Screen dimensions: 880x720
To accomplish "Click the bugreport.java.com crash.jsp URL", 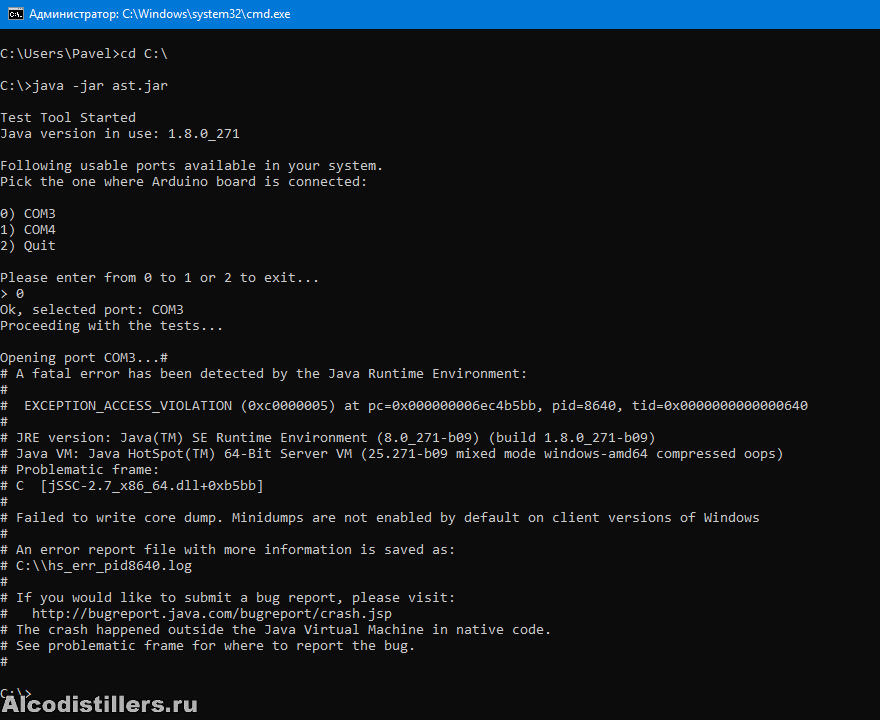I will coord(212,614).
